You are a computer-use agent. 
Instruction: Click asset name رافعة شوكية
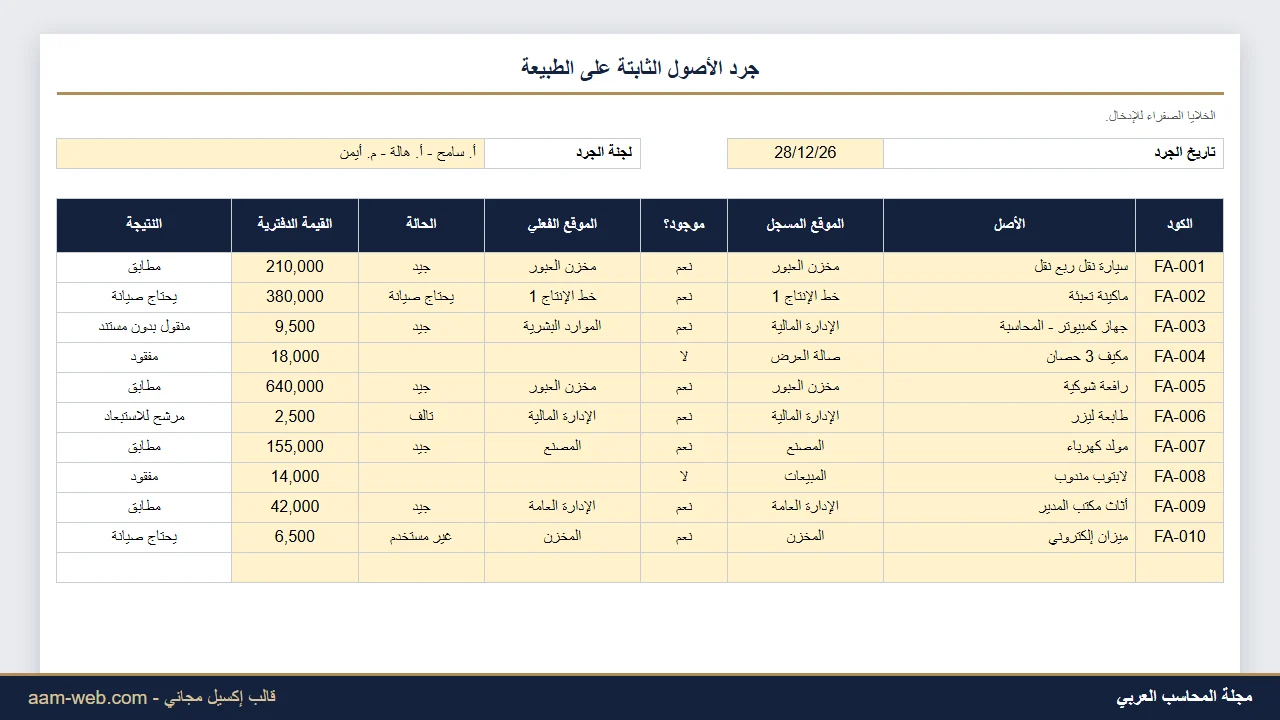(x=1009, y=387)
